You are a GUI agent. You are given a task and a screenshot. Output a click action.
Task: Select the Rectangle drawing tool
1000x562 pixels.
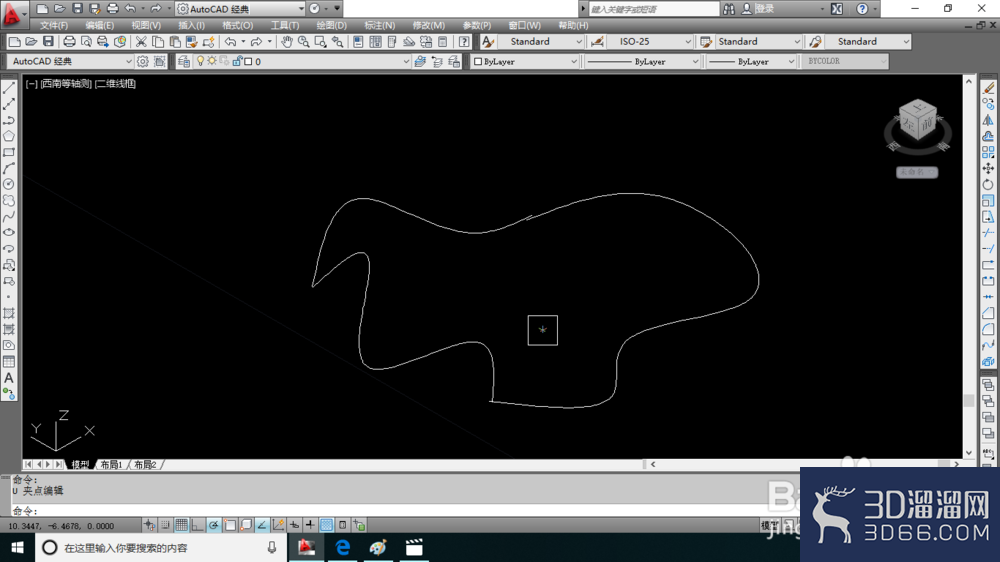pyautogui.click(x=9, y=152)
